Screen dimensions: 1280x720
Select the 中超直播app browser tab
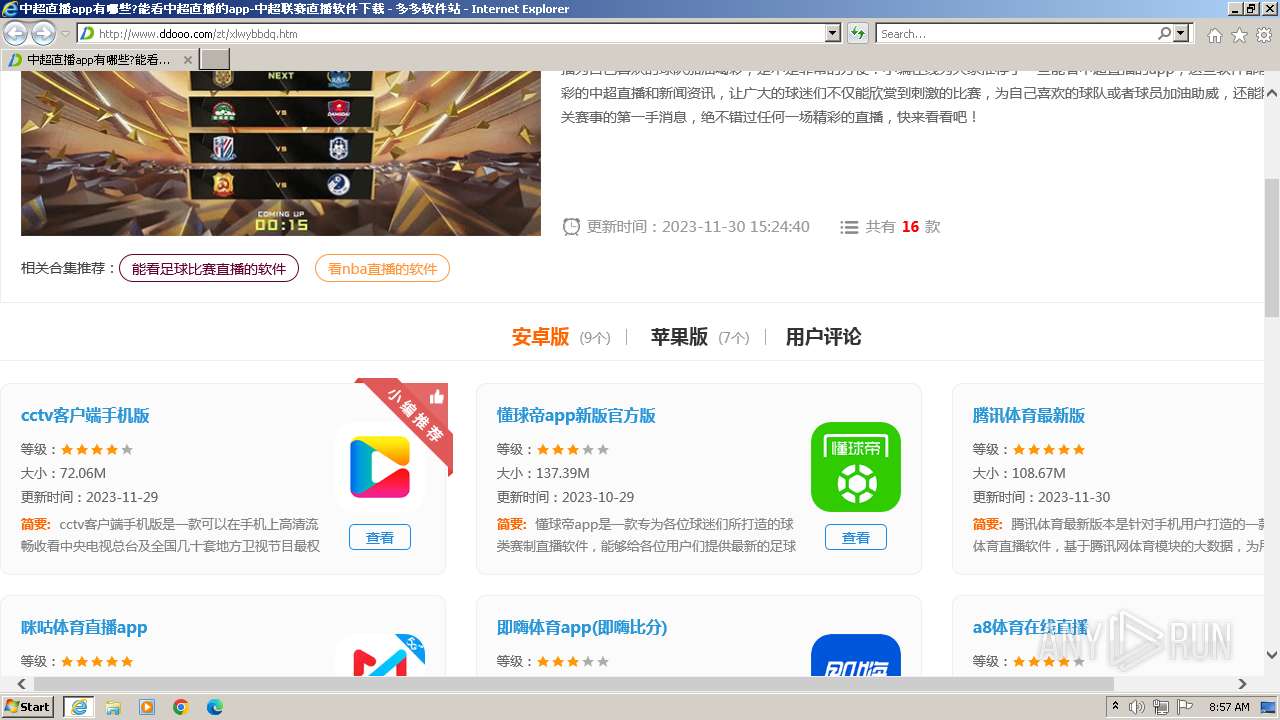click(98, 60)
